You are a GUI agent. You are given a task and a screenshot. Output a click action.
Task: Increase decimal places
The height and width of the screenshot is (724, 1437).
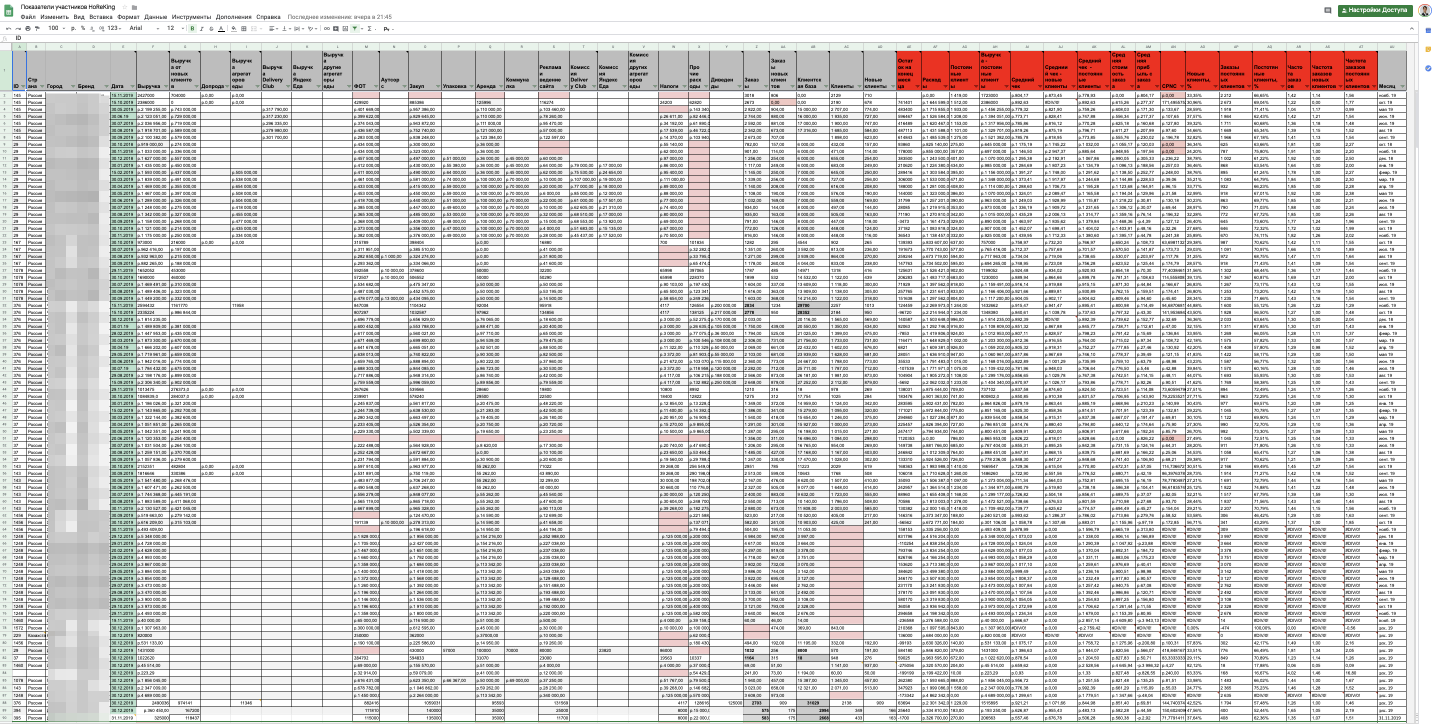(x=101, y=28)
